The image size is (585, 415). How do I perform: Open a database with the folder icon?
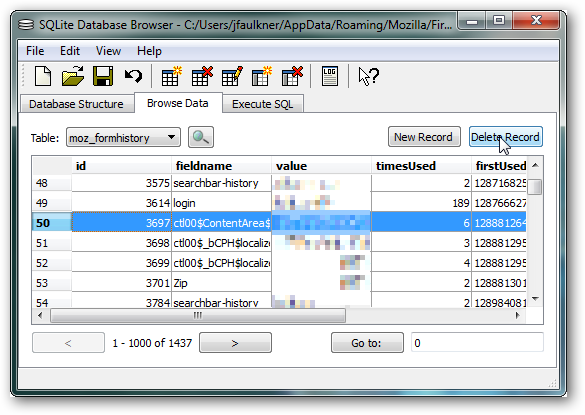coord(73,76)
